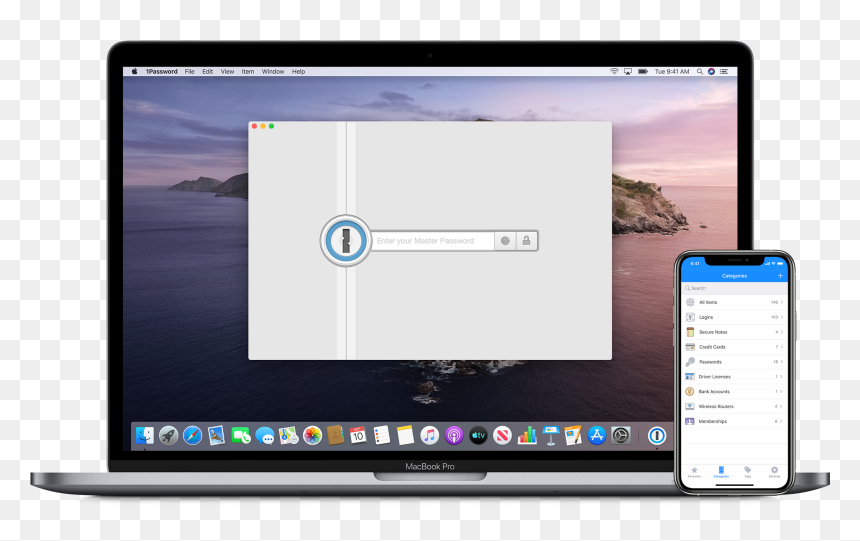
Task: Open Messages speech bubble in Dock
Action: (x=264, y=436)
